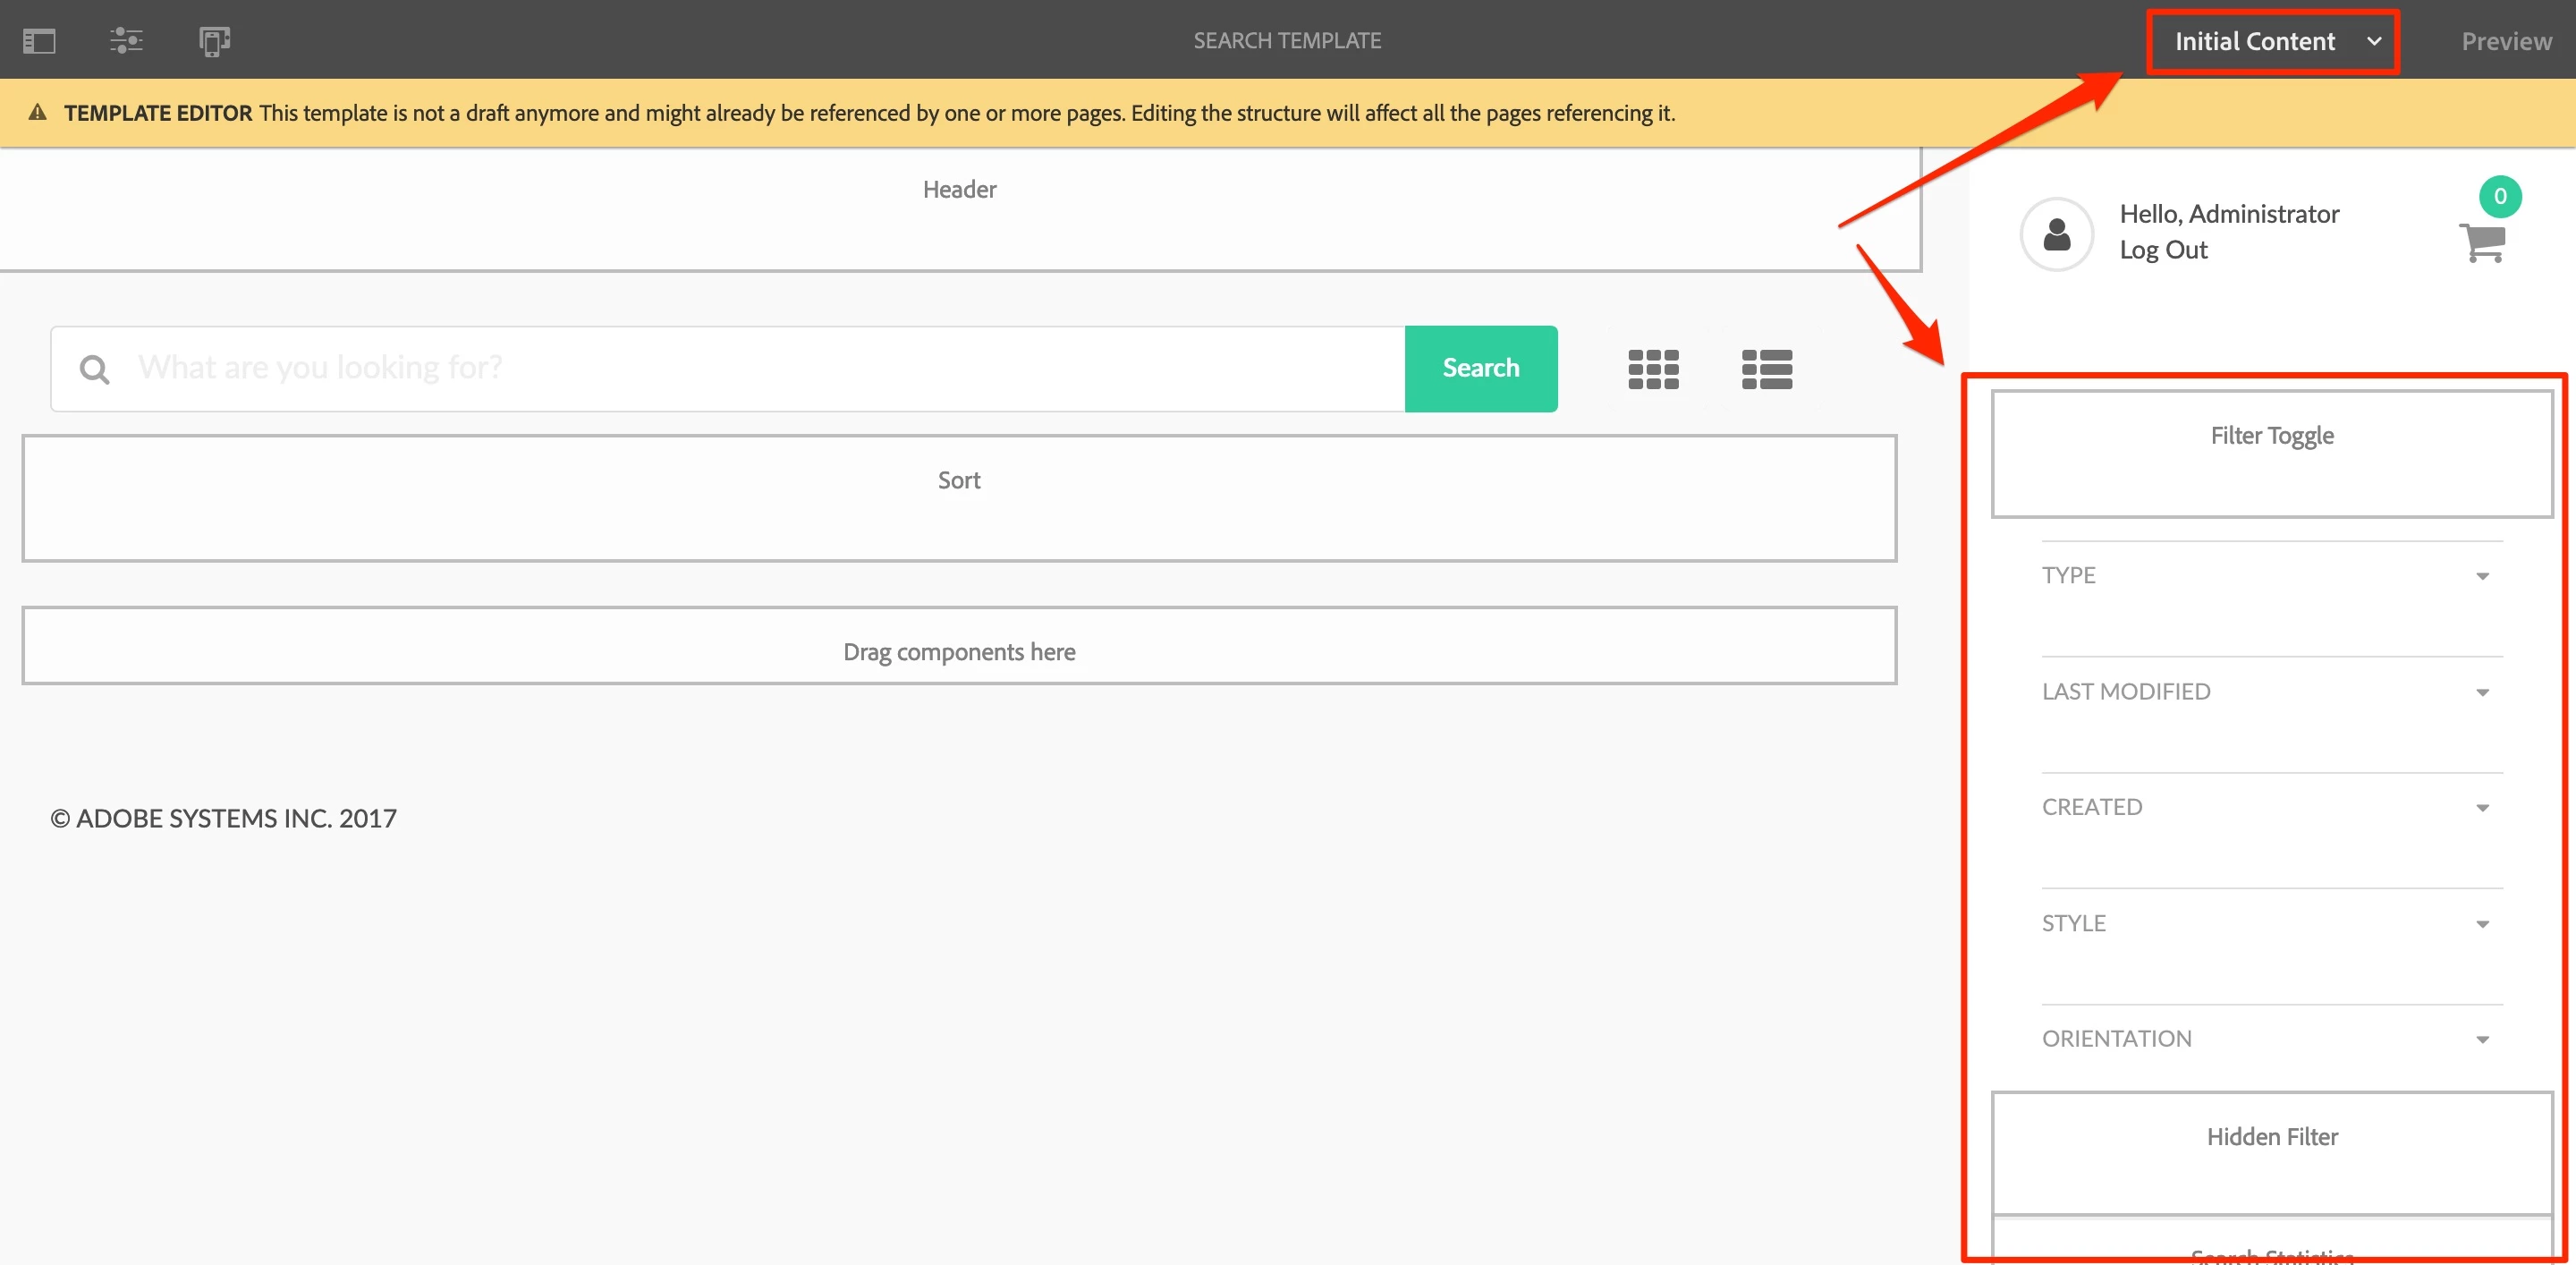
Task: Click the search text input field
Action: pos(760,368)
